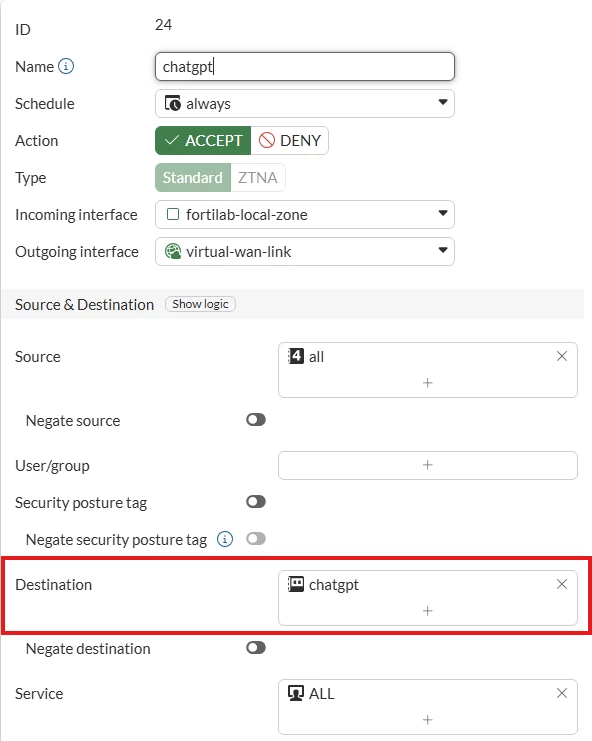Click the ALL service entry text
Screen dimensions: 592x741
pos(321,694)
